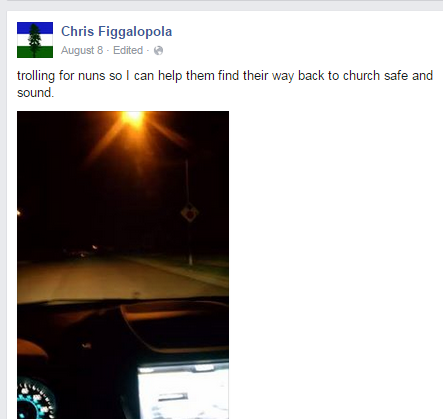
Task: Click the gray page background above post
Action: click(221, 5)
